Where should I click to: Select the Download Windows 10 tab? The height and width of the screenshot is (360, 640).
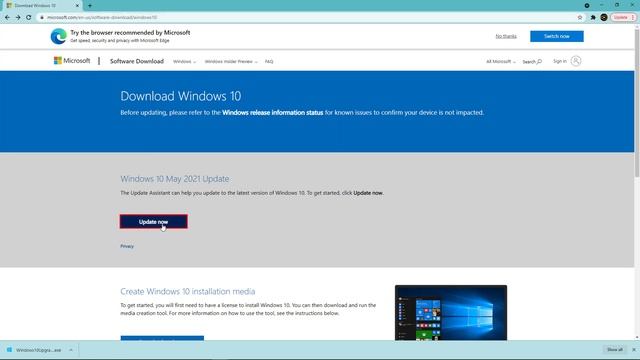(42, 6)
